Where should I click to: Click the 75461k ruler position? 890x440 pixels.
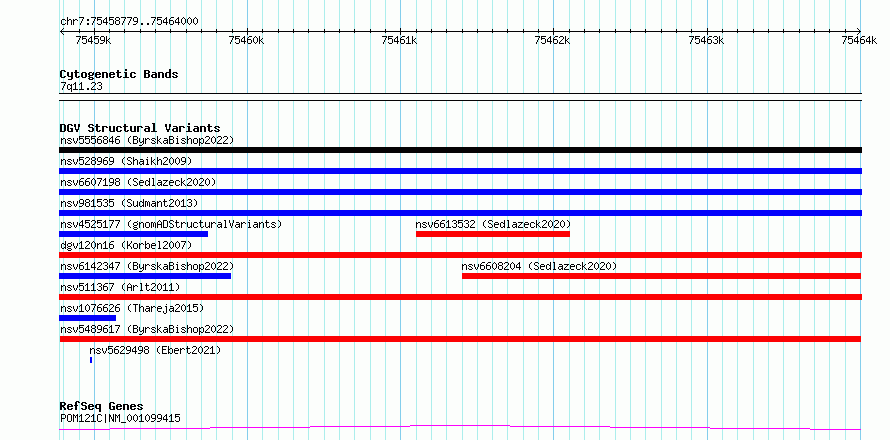tap(400, 40)
